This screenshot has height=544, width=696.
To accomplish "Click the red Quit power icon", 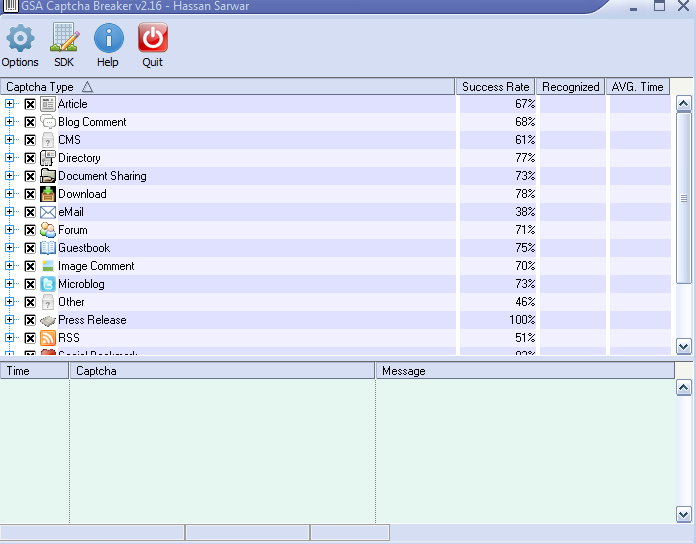I will click(x=153, y=38).
